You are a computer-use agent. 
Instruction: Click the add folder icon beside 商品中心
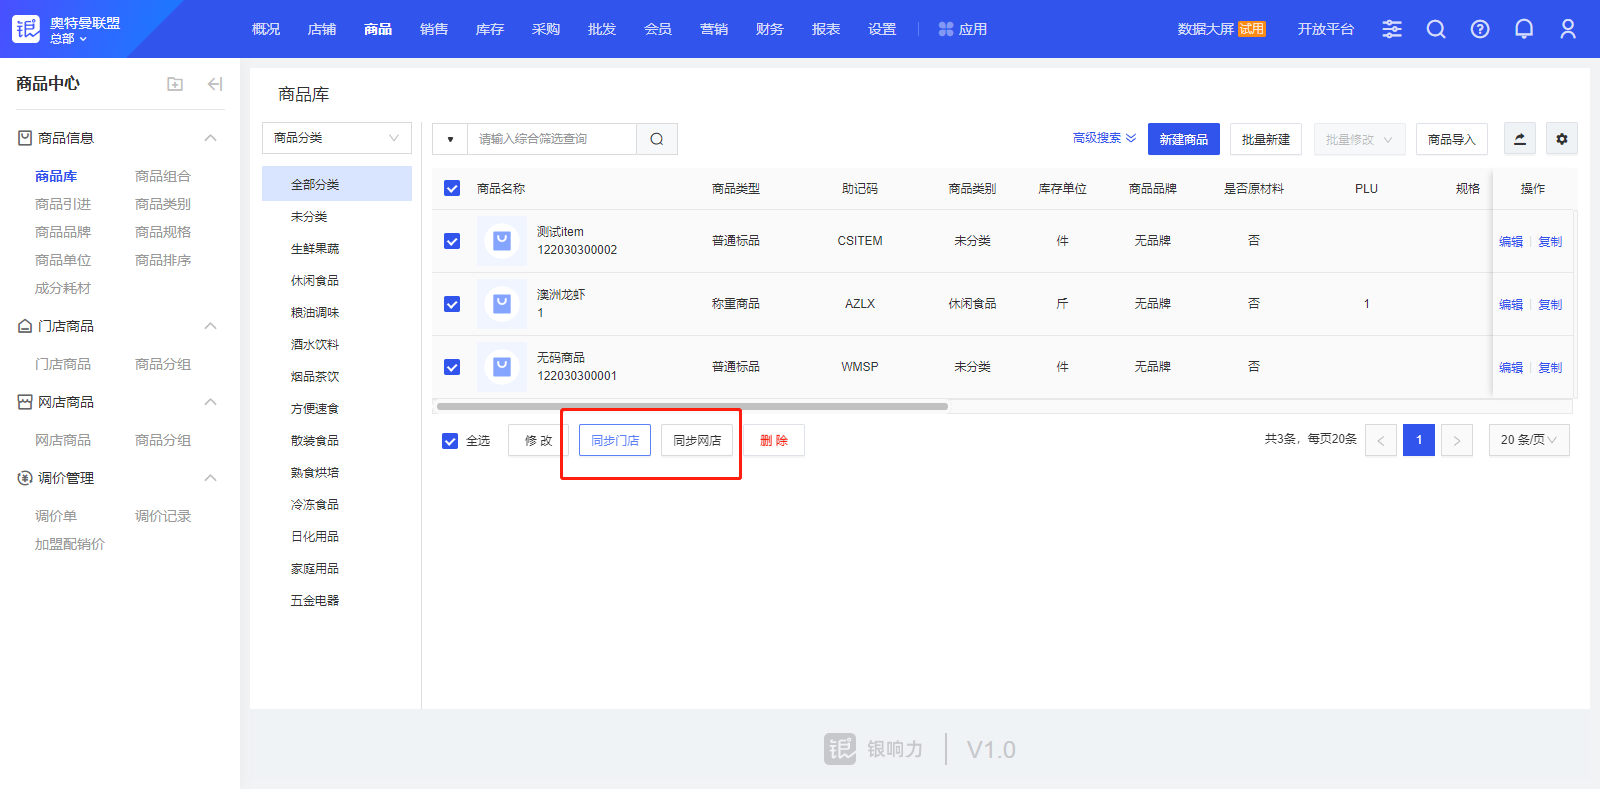click(175, 84)
